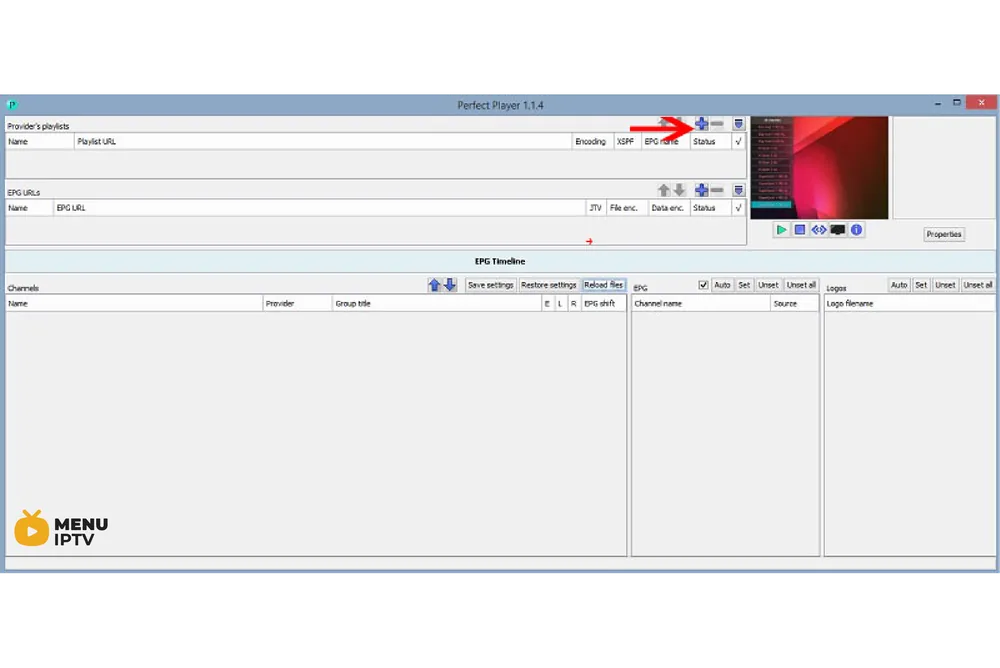Move channel down with blue arrow

click(450, 285)
